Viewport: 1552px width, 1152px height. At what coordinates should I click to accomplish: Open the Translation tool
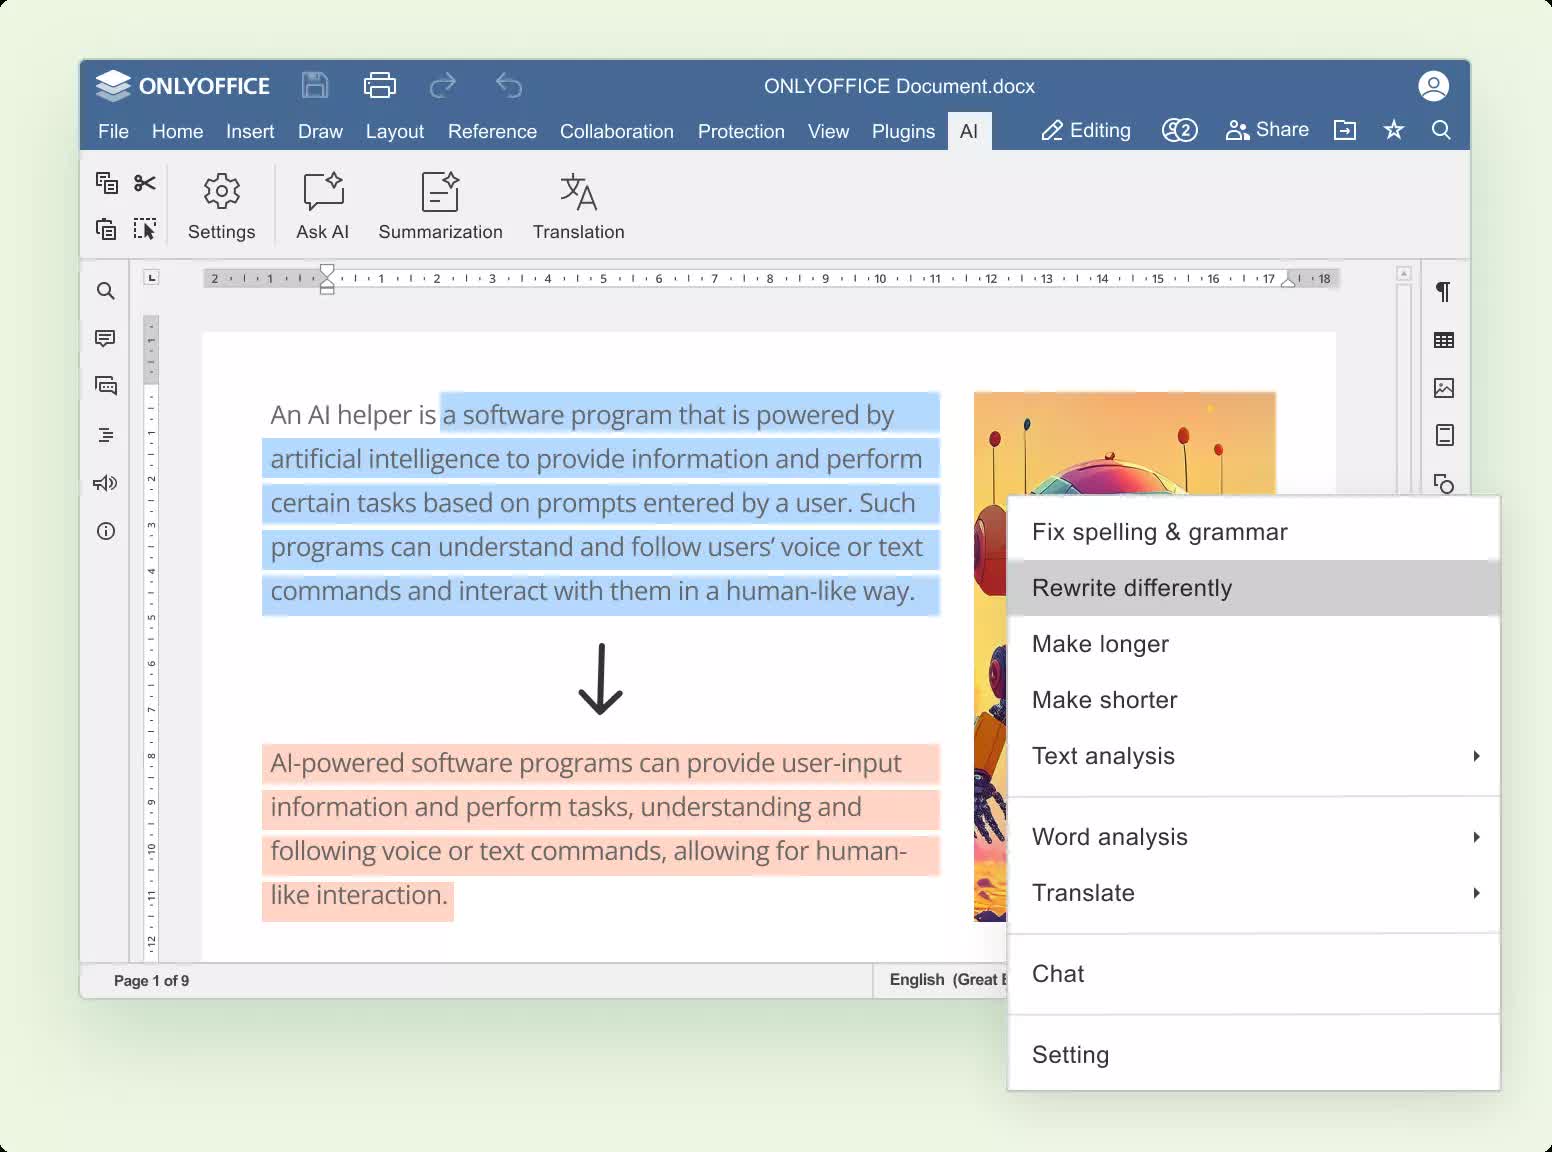tap(578, 206)
